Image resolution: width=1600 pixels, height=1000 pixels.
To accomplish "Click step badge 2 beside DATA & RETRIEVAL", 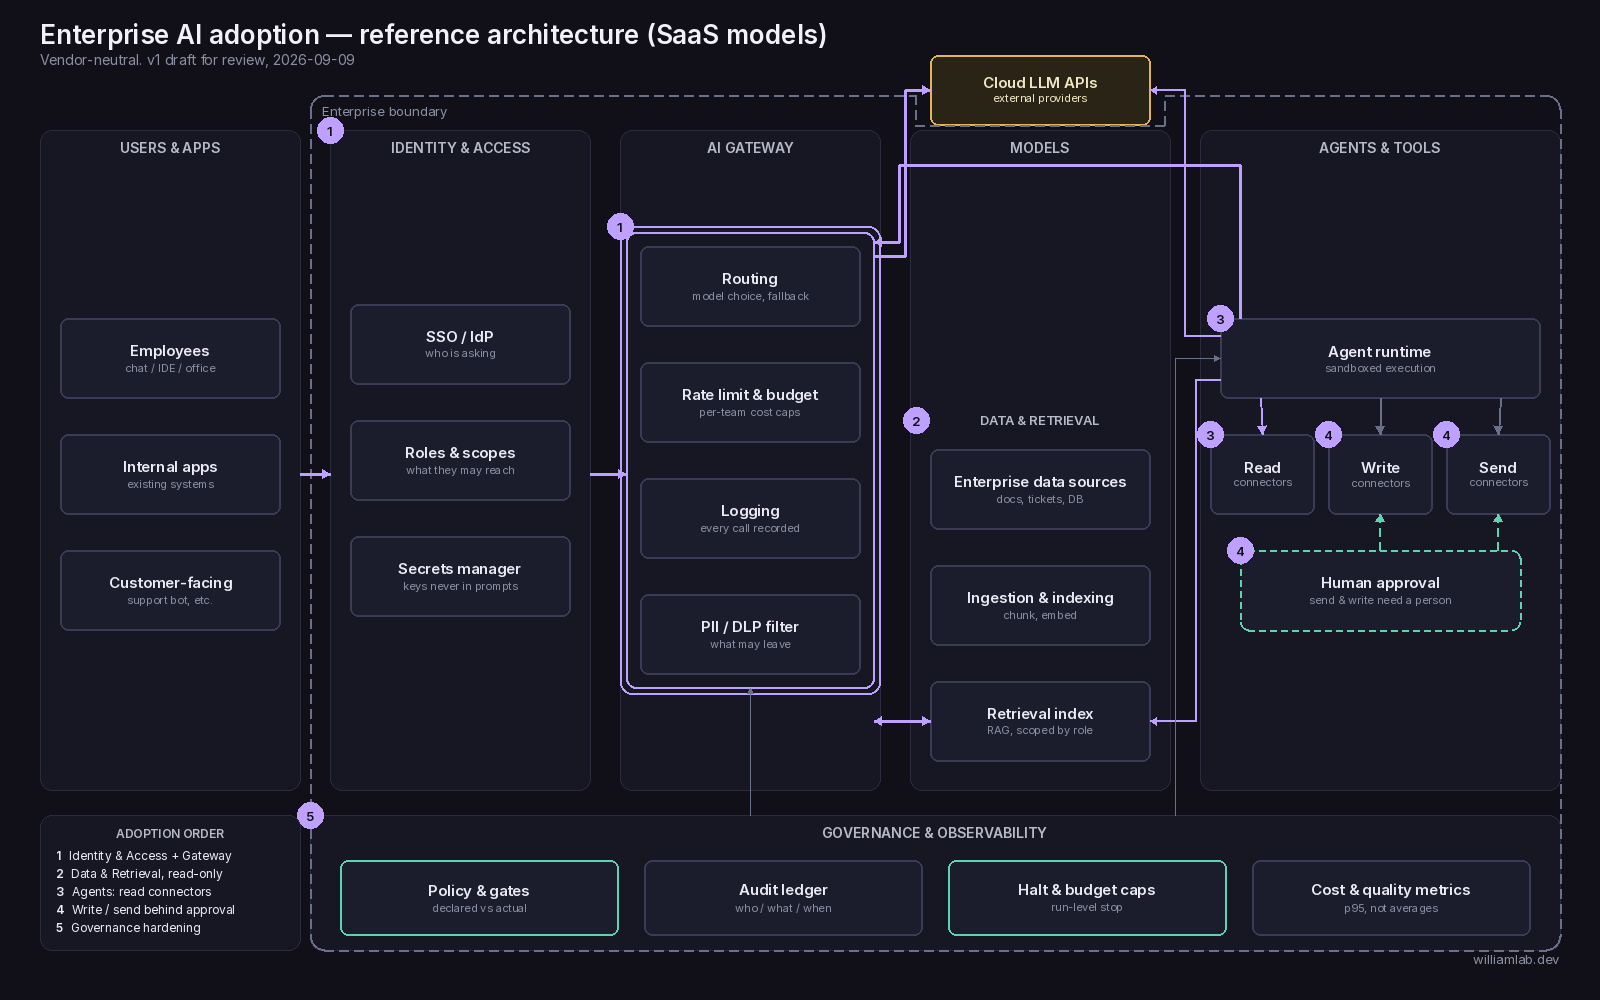I will coord(916,421).
